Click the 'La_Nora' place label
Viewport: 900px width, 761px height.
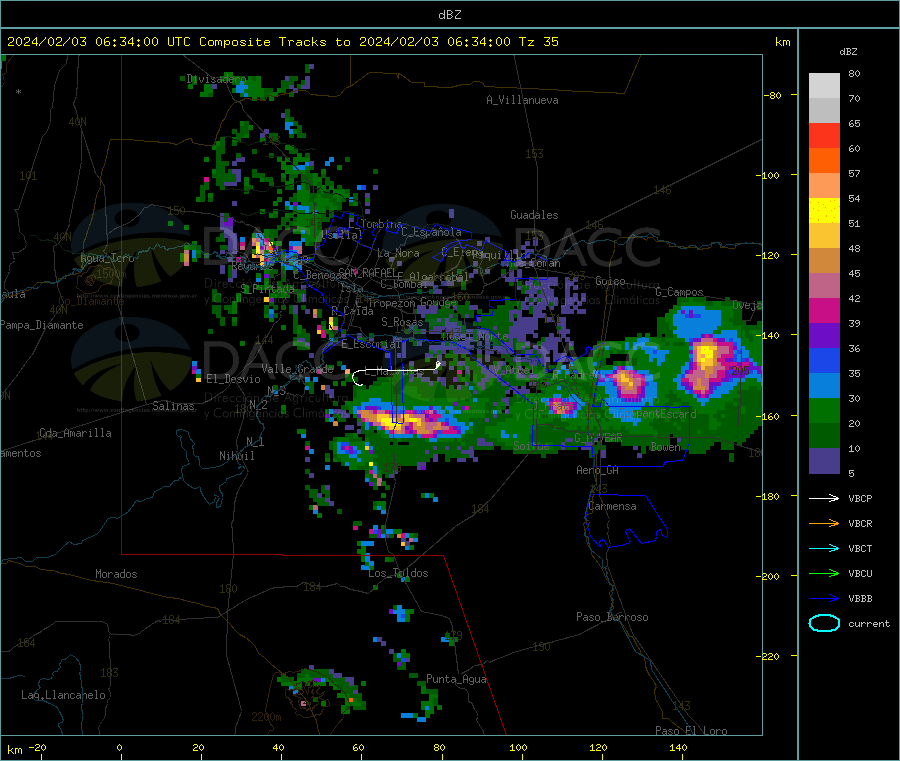point(399,253)
